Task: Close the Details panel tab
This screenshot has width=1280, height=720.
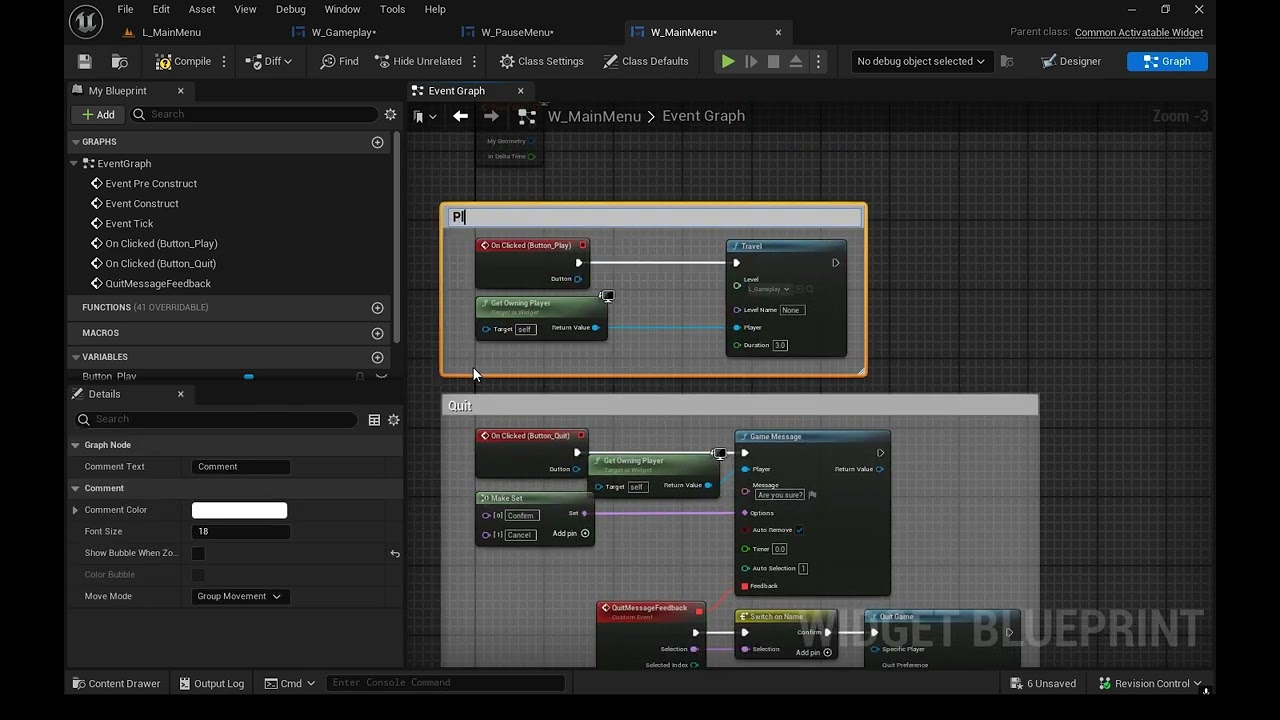Action: (181, 394)
